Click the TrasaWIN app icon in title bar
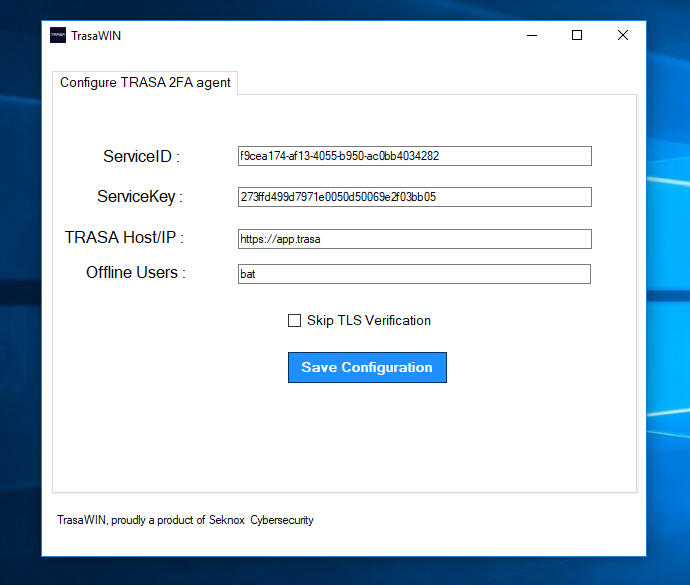The width and height of the screenshot is (690, 585). [58, 35]
